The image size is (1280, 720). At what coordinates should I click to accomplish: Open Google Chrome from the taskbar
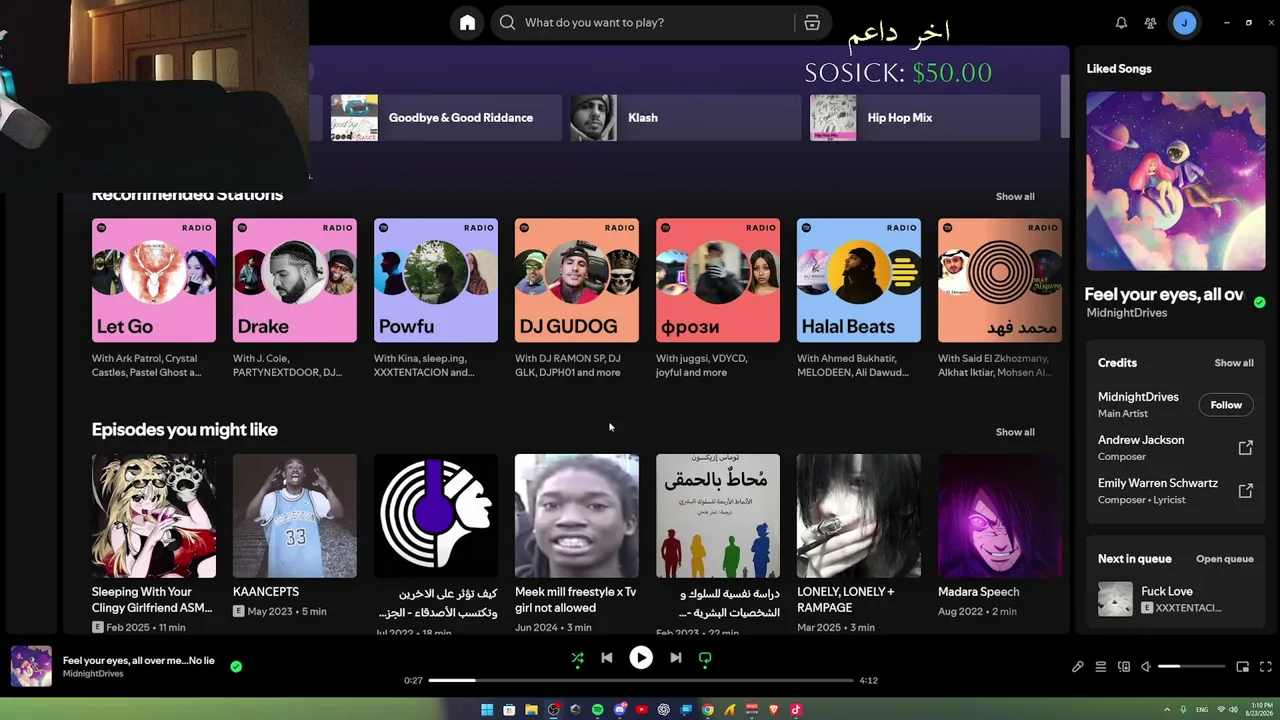click(x=707, y=710)
